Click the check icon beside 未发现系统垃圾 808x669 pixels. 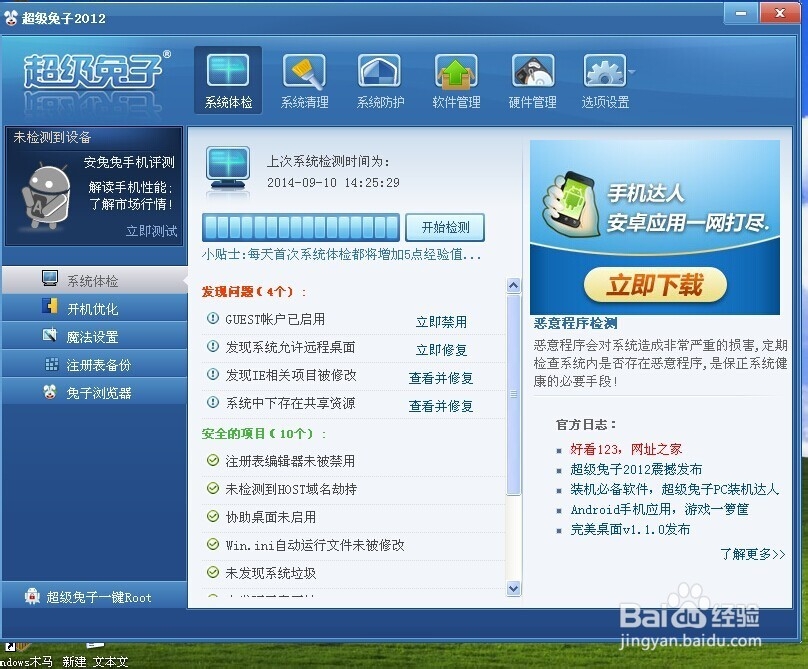click(212, 572)
